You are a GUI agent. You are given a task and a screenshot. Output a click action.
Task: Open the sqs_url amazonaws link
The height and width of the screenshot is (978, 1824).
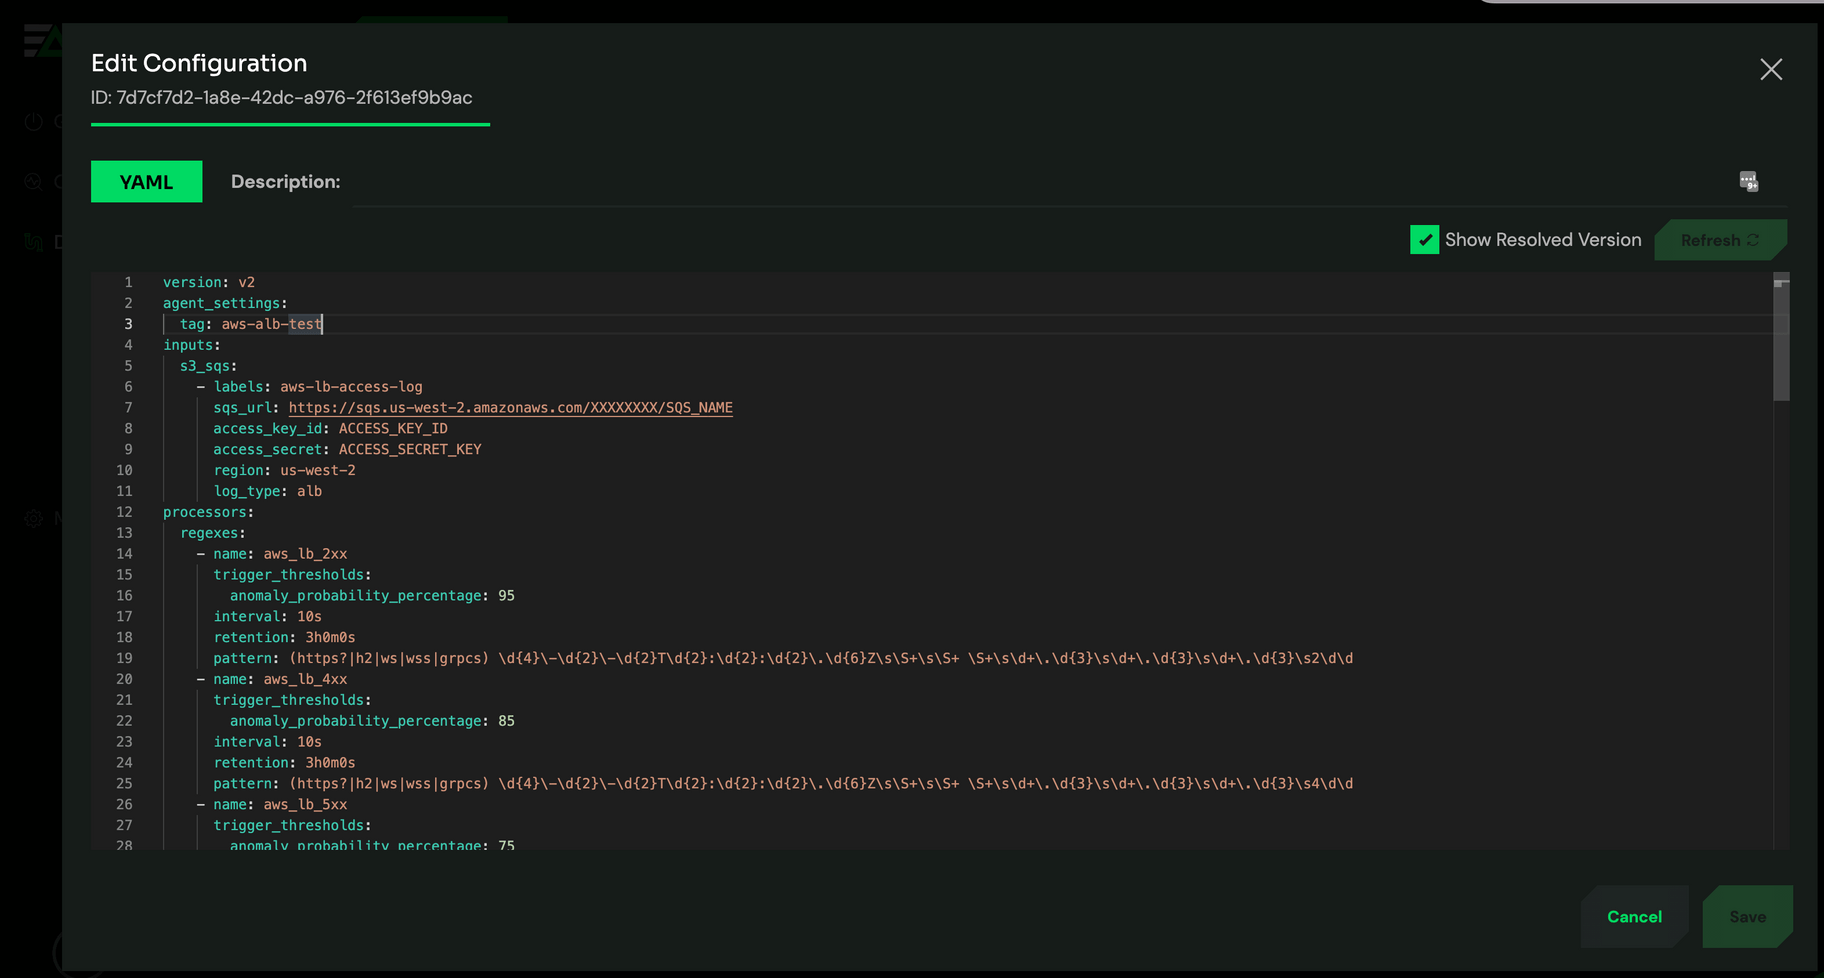(x=510, y=408)
